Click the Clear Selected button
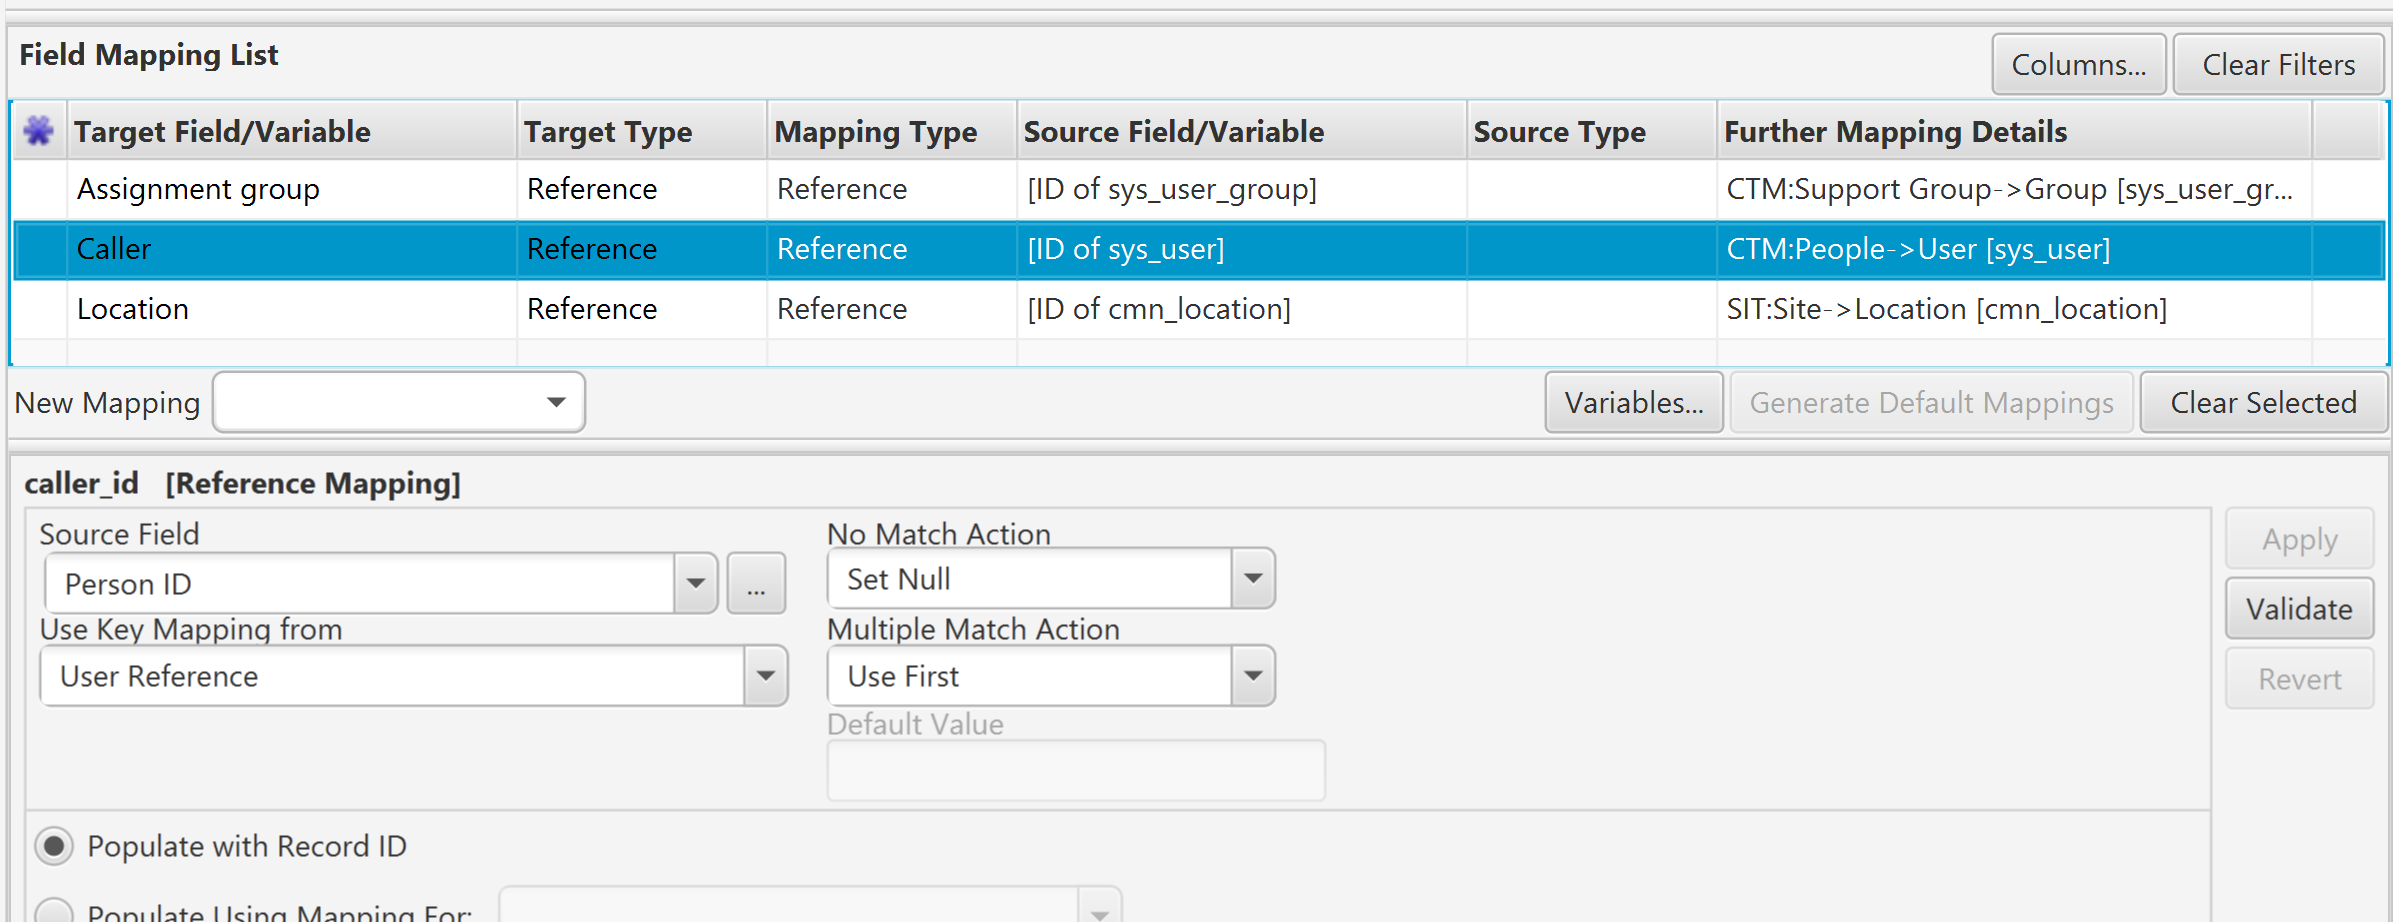 pos(2263,402)
